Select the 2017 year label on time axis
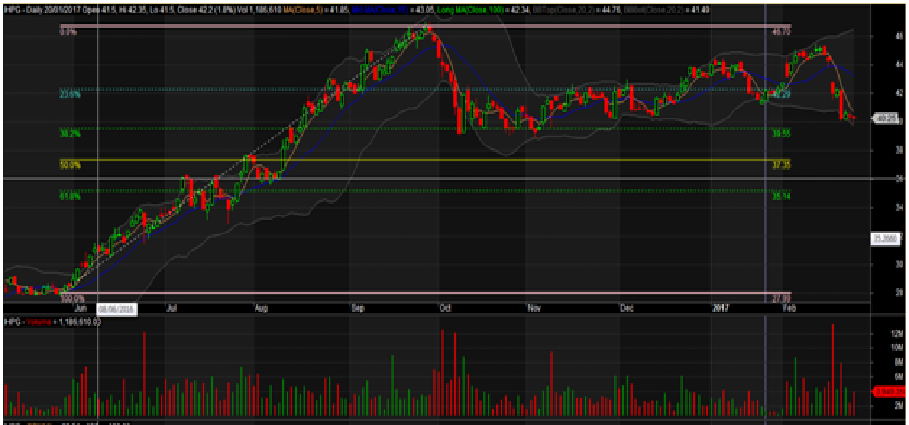The height and width of the screenshot is (425, 909). click(x=728, y=309)
